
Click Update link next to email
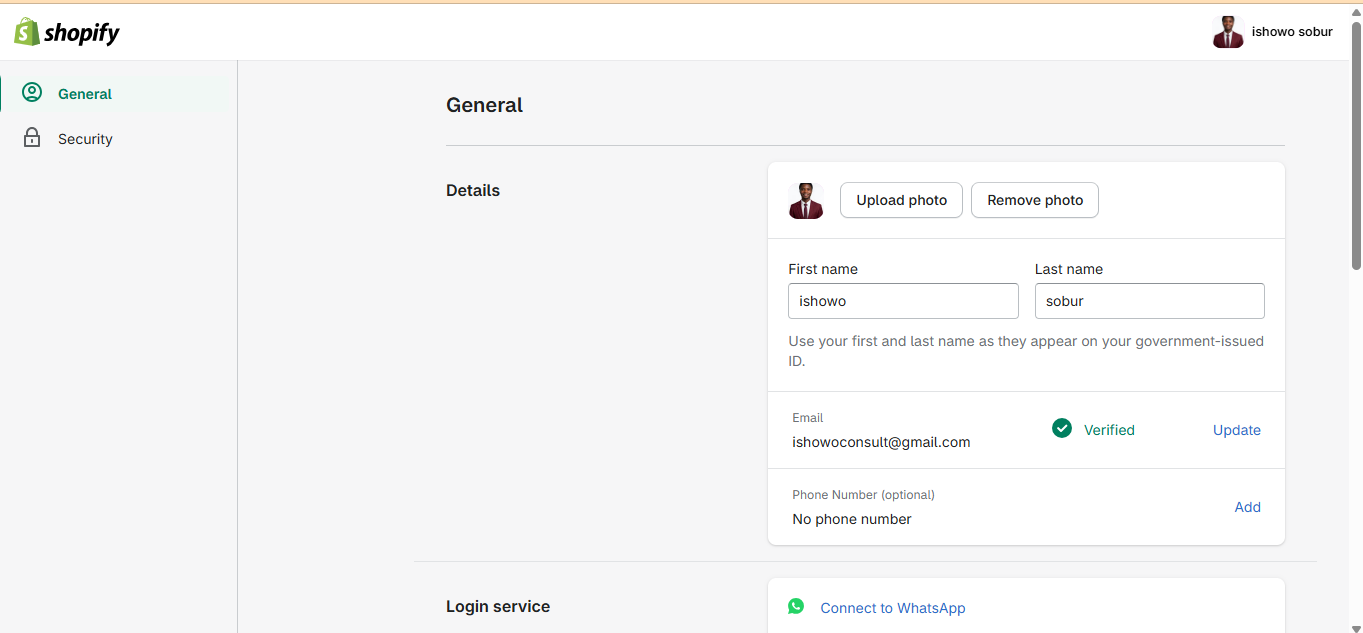tap(1237, 430)
